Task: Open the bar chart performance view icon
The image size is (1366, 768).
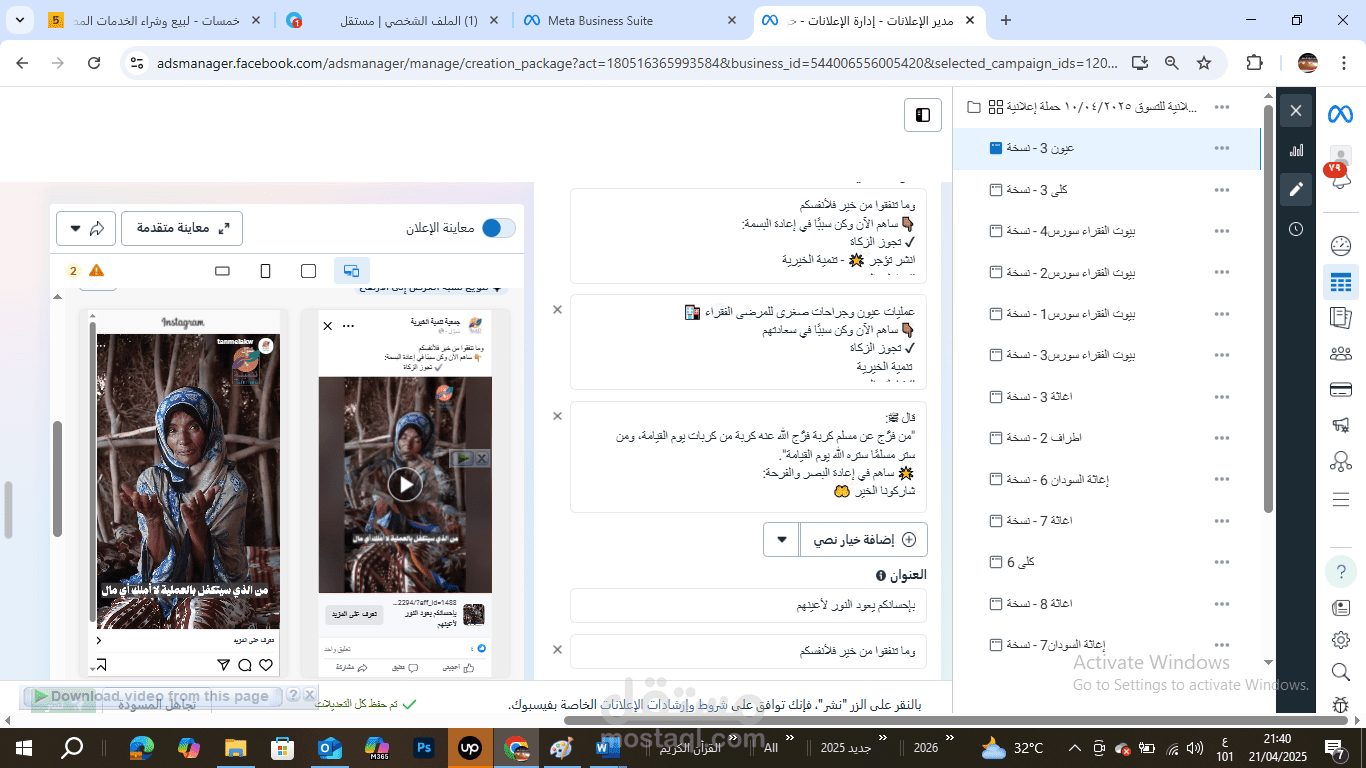Action: point(1296,150)
